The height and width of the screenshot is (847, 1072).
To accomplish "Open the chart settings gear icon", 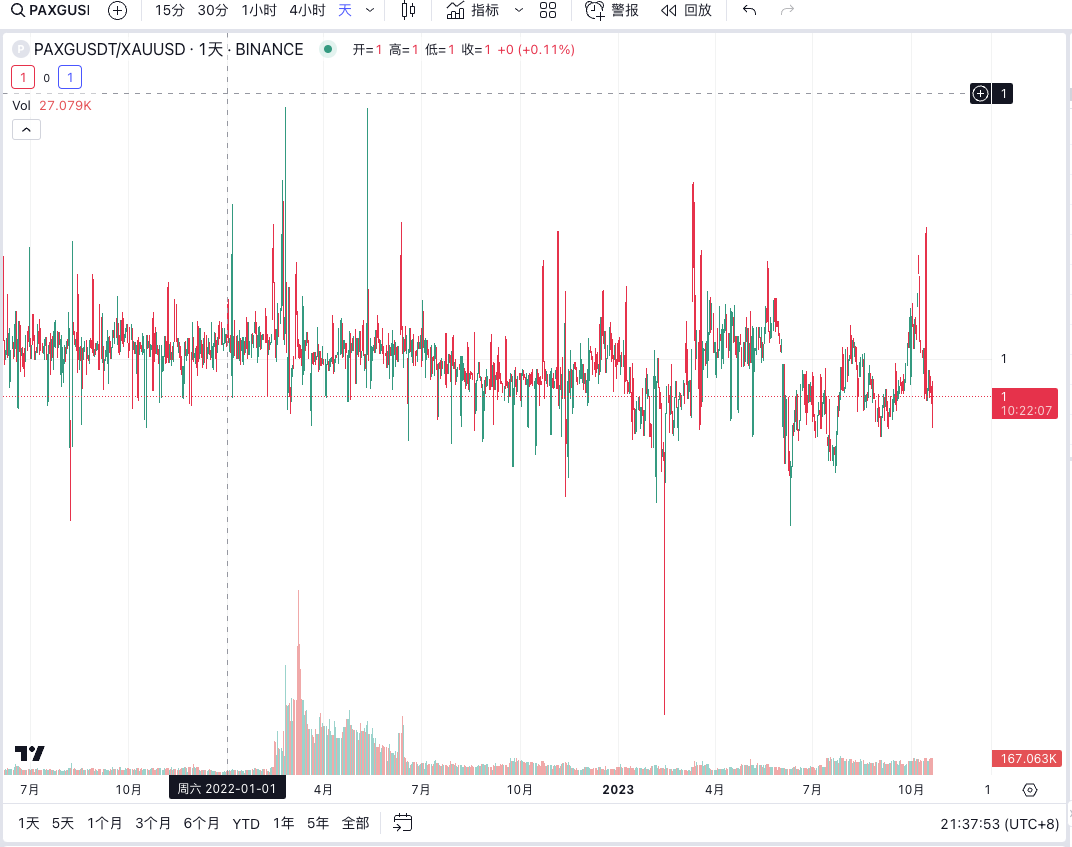I will [x=1030, y=790].
